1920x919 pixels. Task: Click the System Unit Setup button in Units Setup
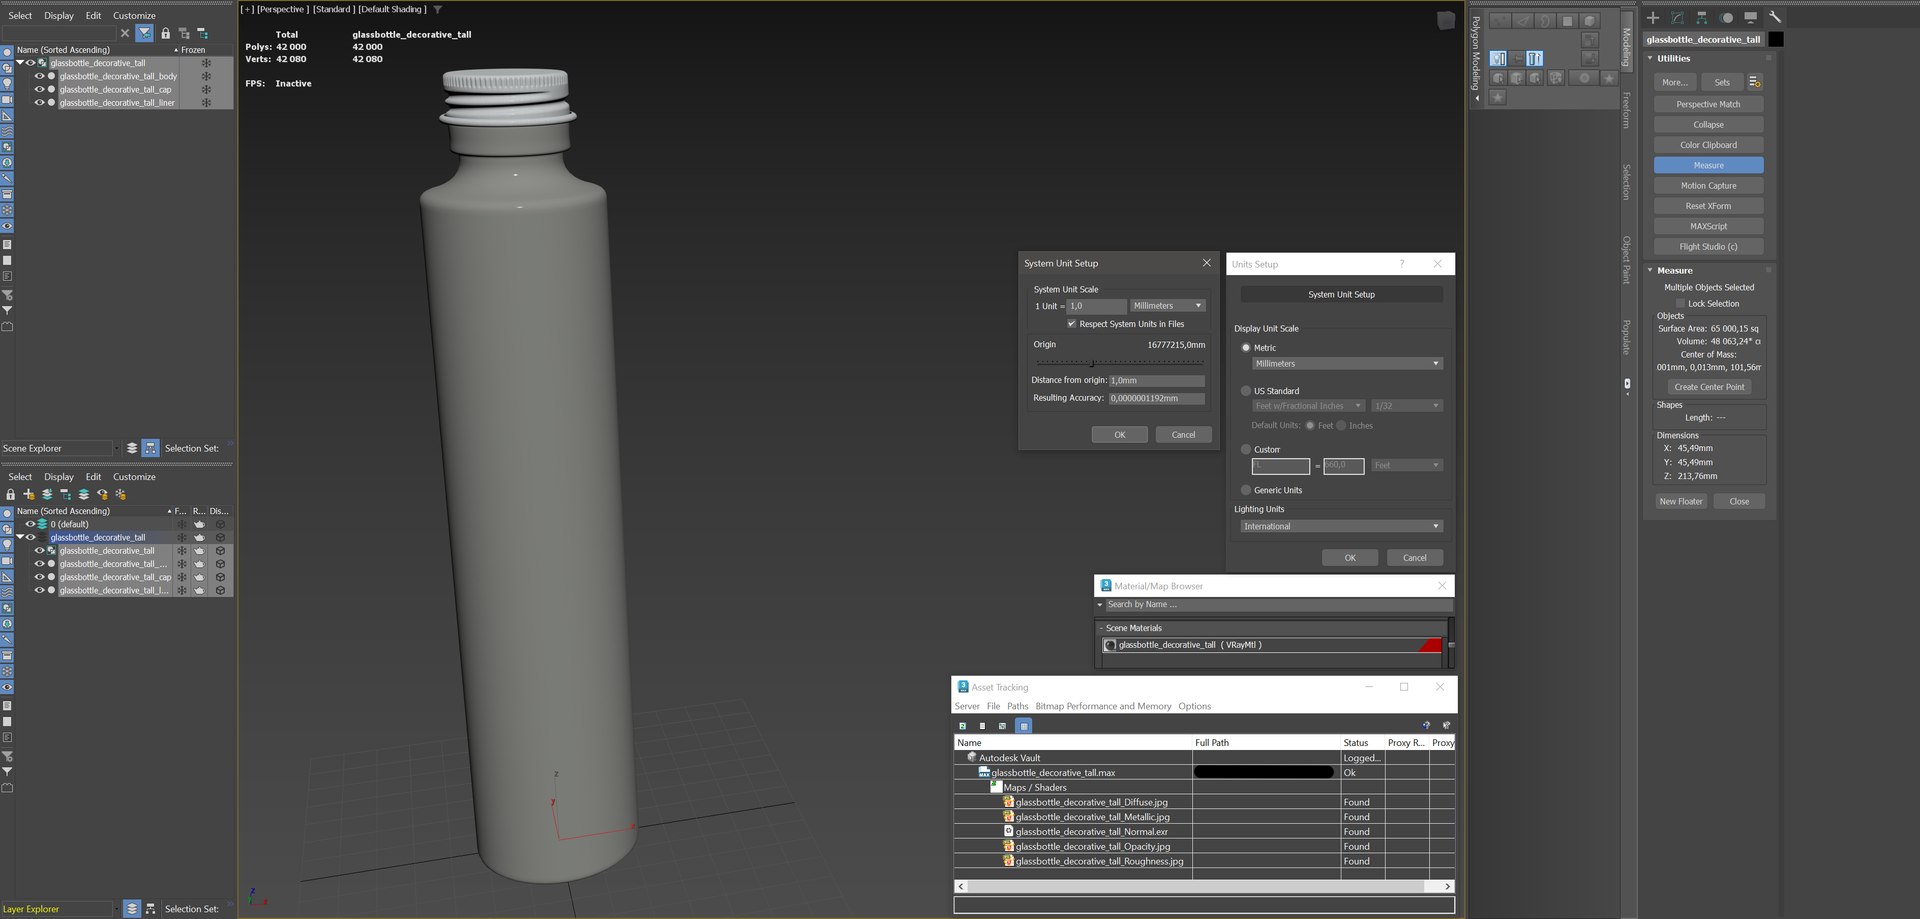pos(1341,294)
